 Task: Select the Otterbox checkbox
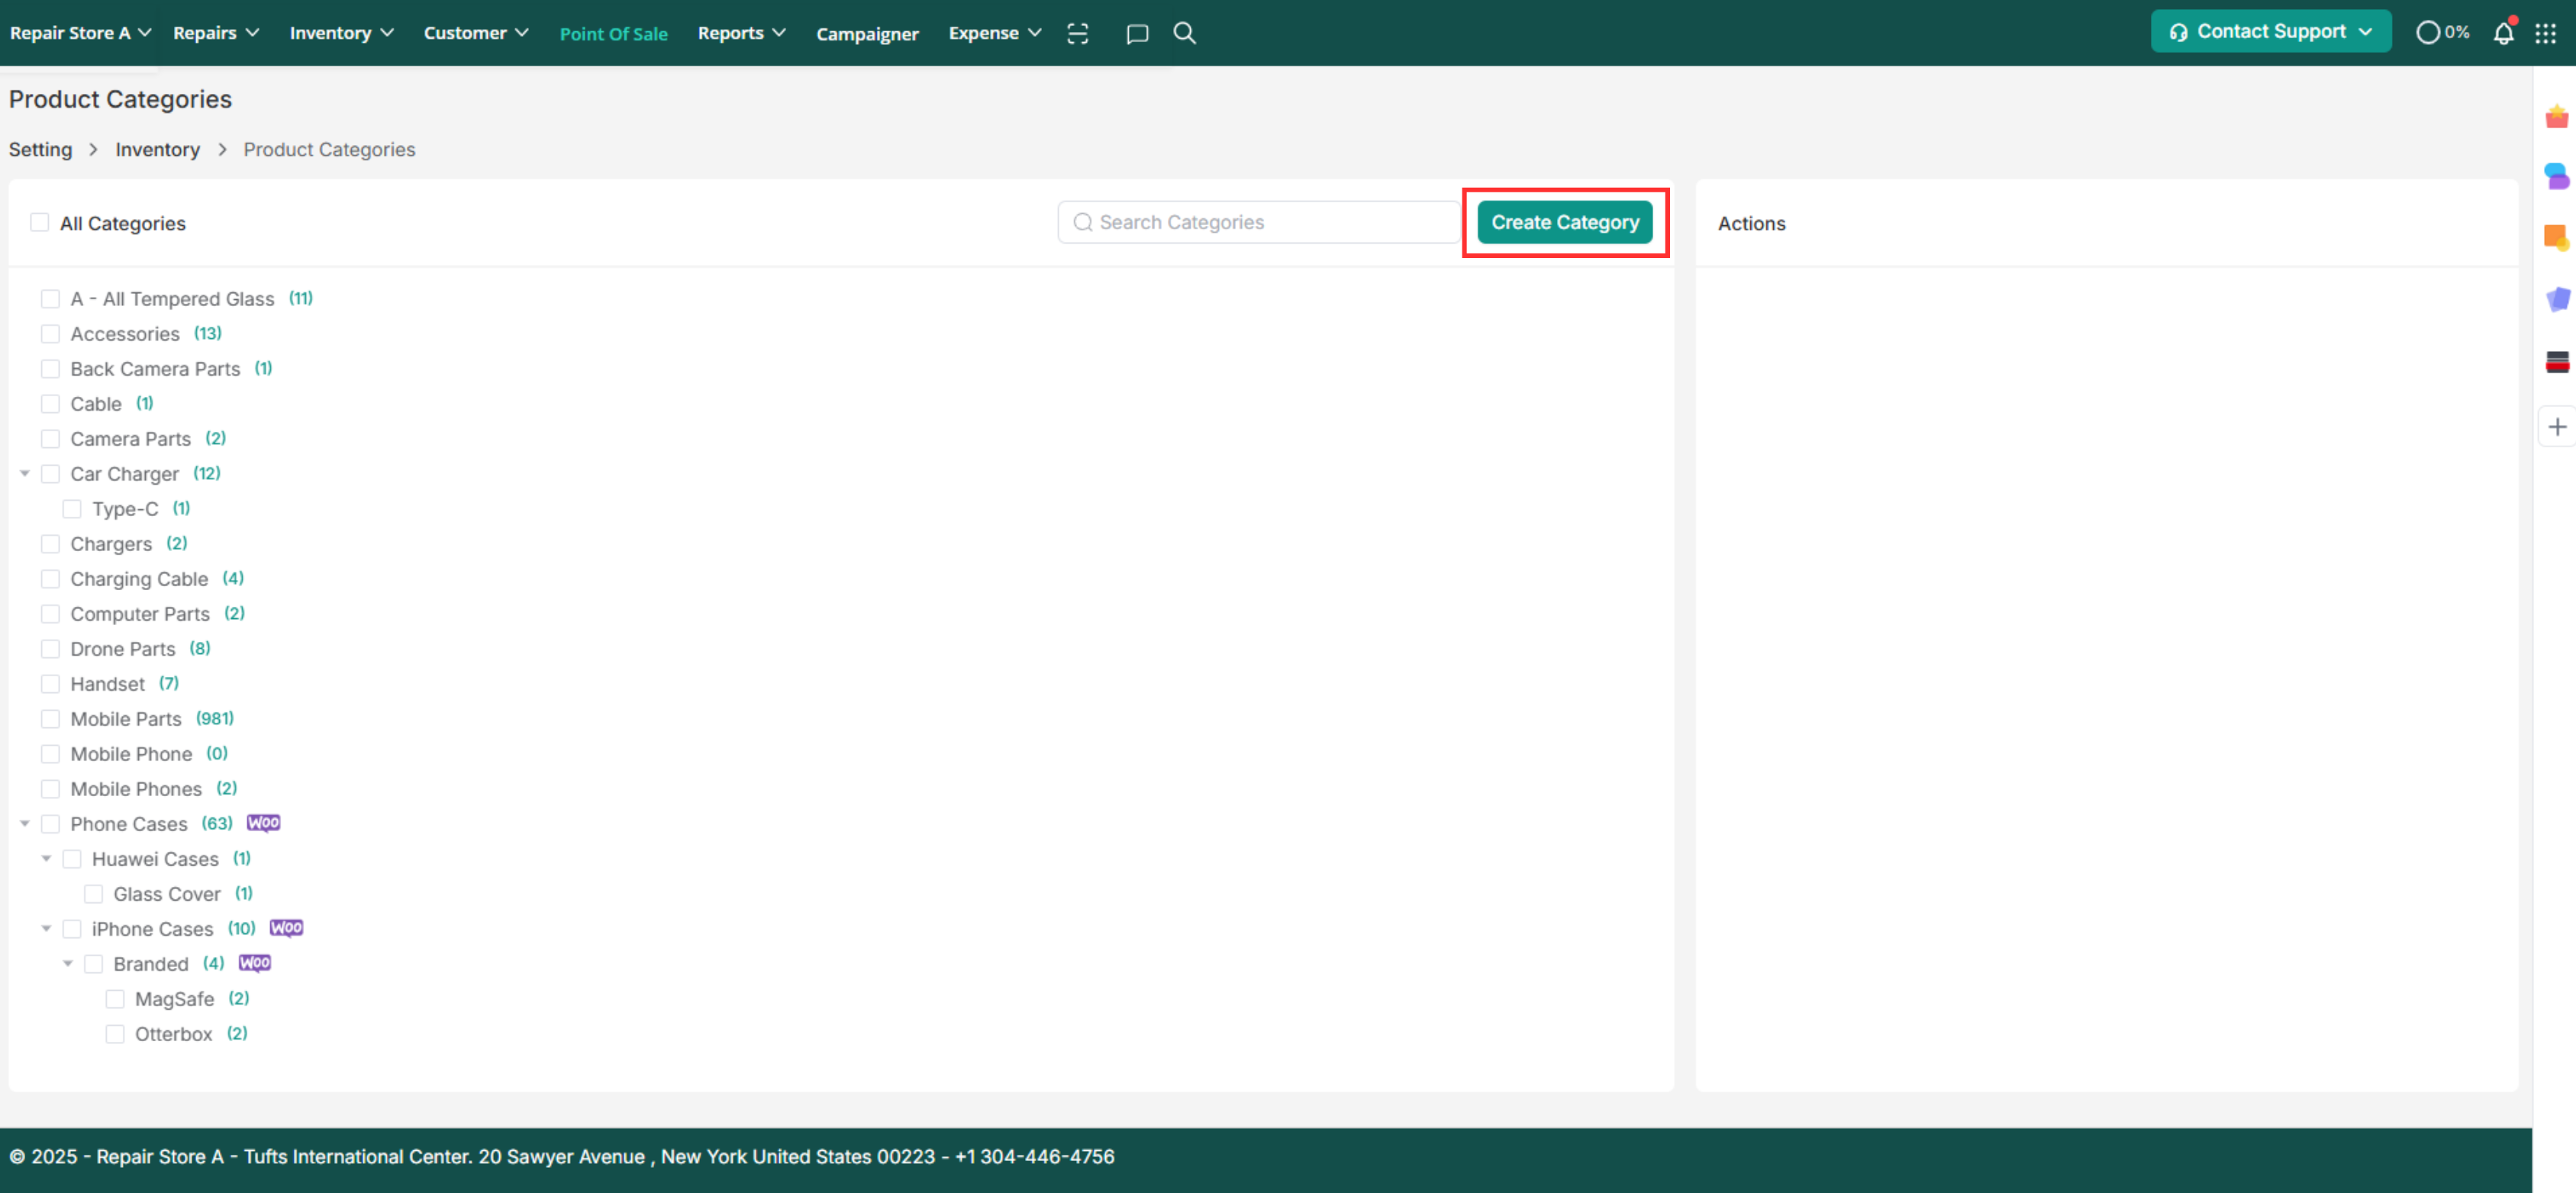[x=115, y=1034]
